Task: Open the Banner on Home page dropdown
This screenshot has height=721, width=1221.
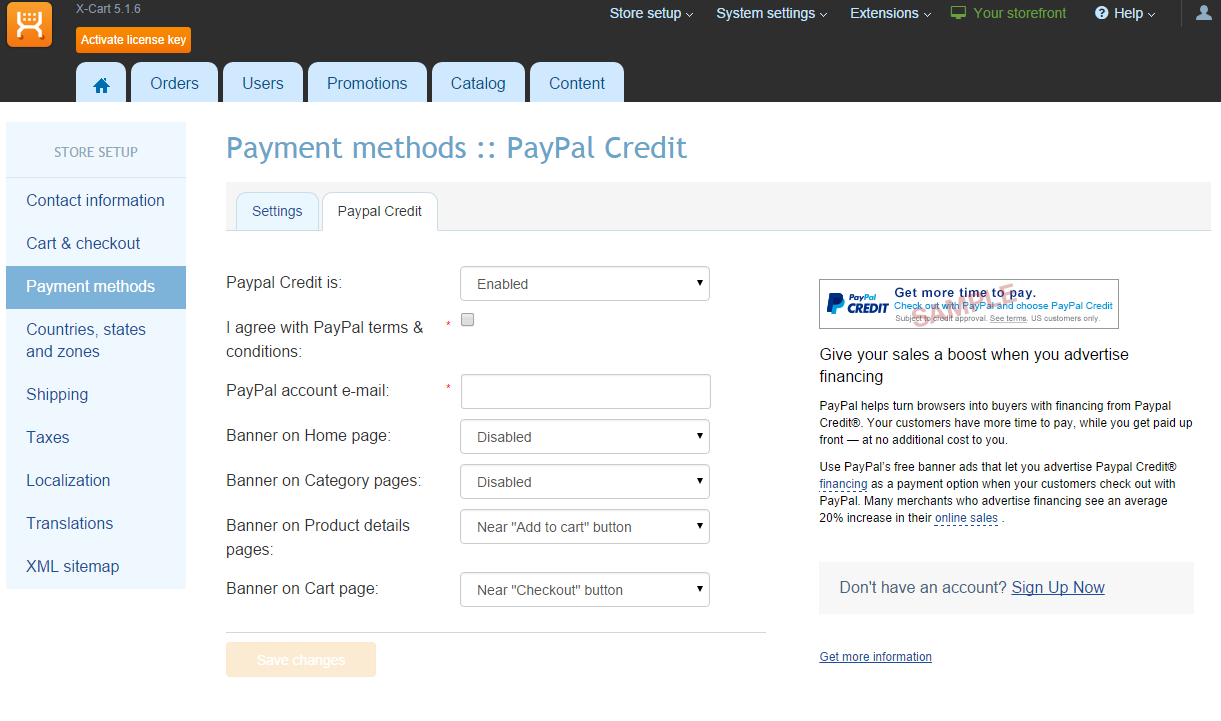Action: tap(585, 437)
